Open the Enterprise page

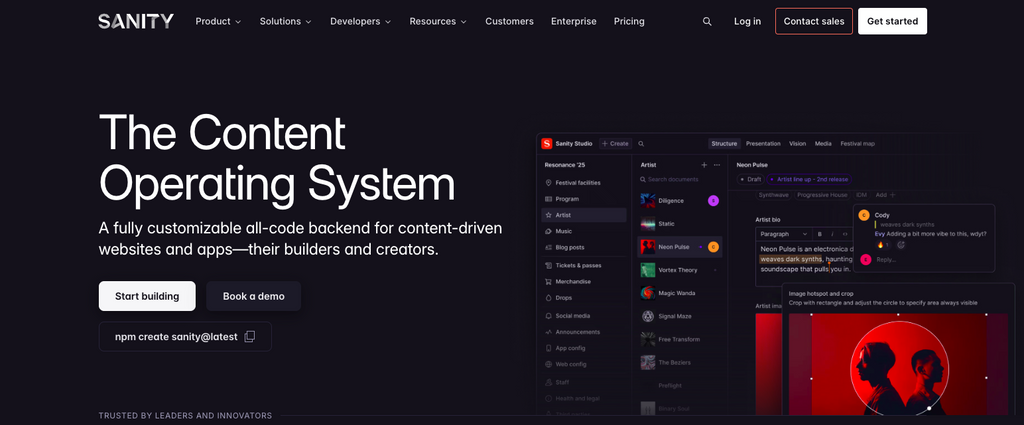click(x=573, y=22)
